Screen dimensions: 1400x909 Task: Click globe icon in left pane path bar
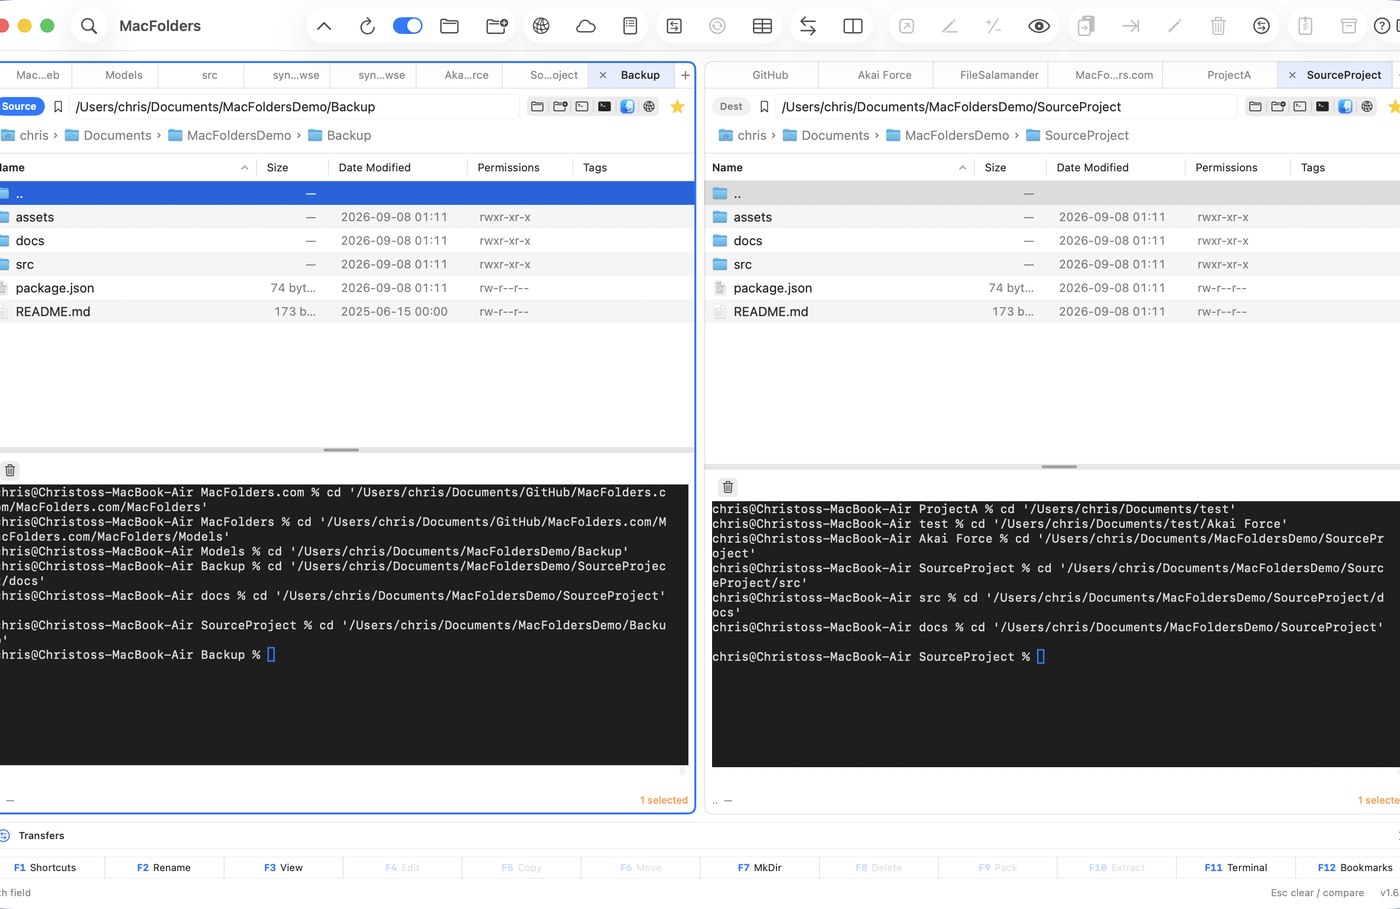coord(649,106)
